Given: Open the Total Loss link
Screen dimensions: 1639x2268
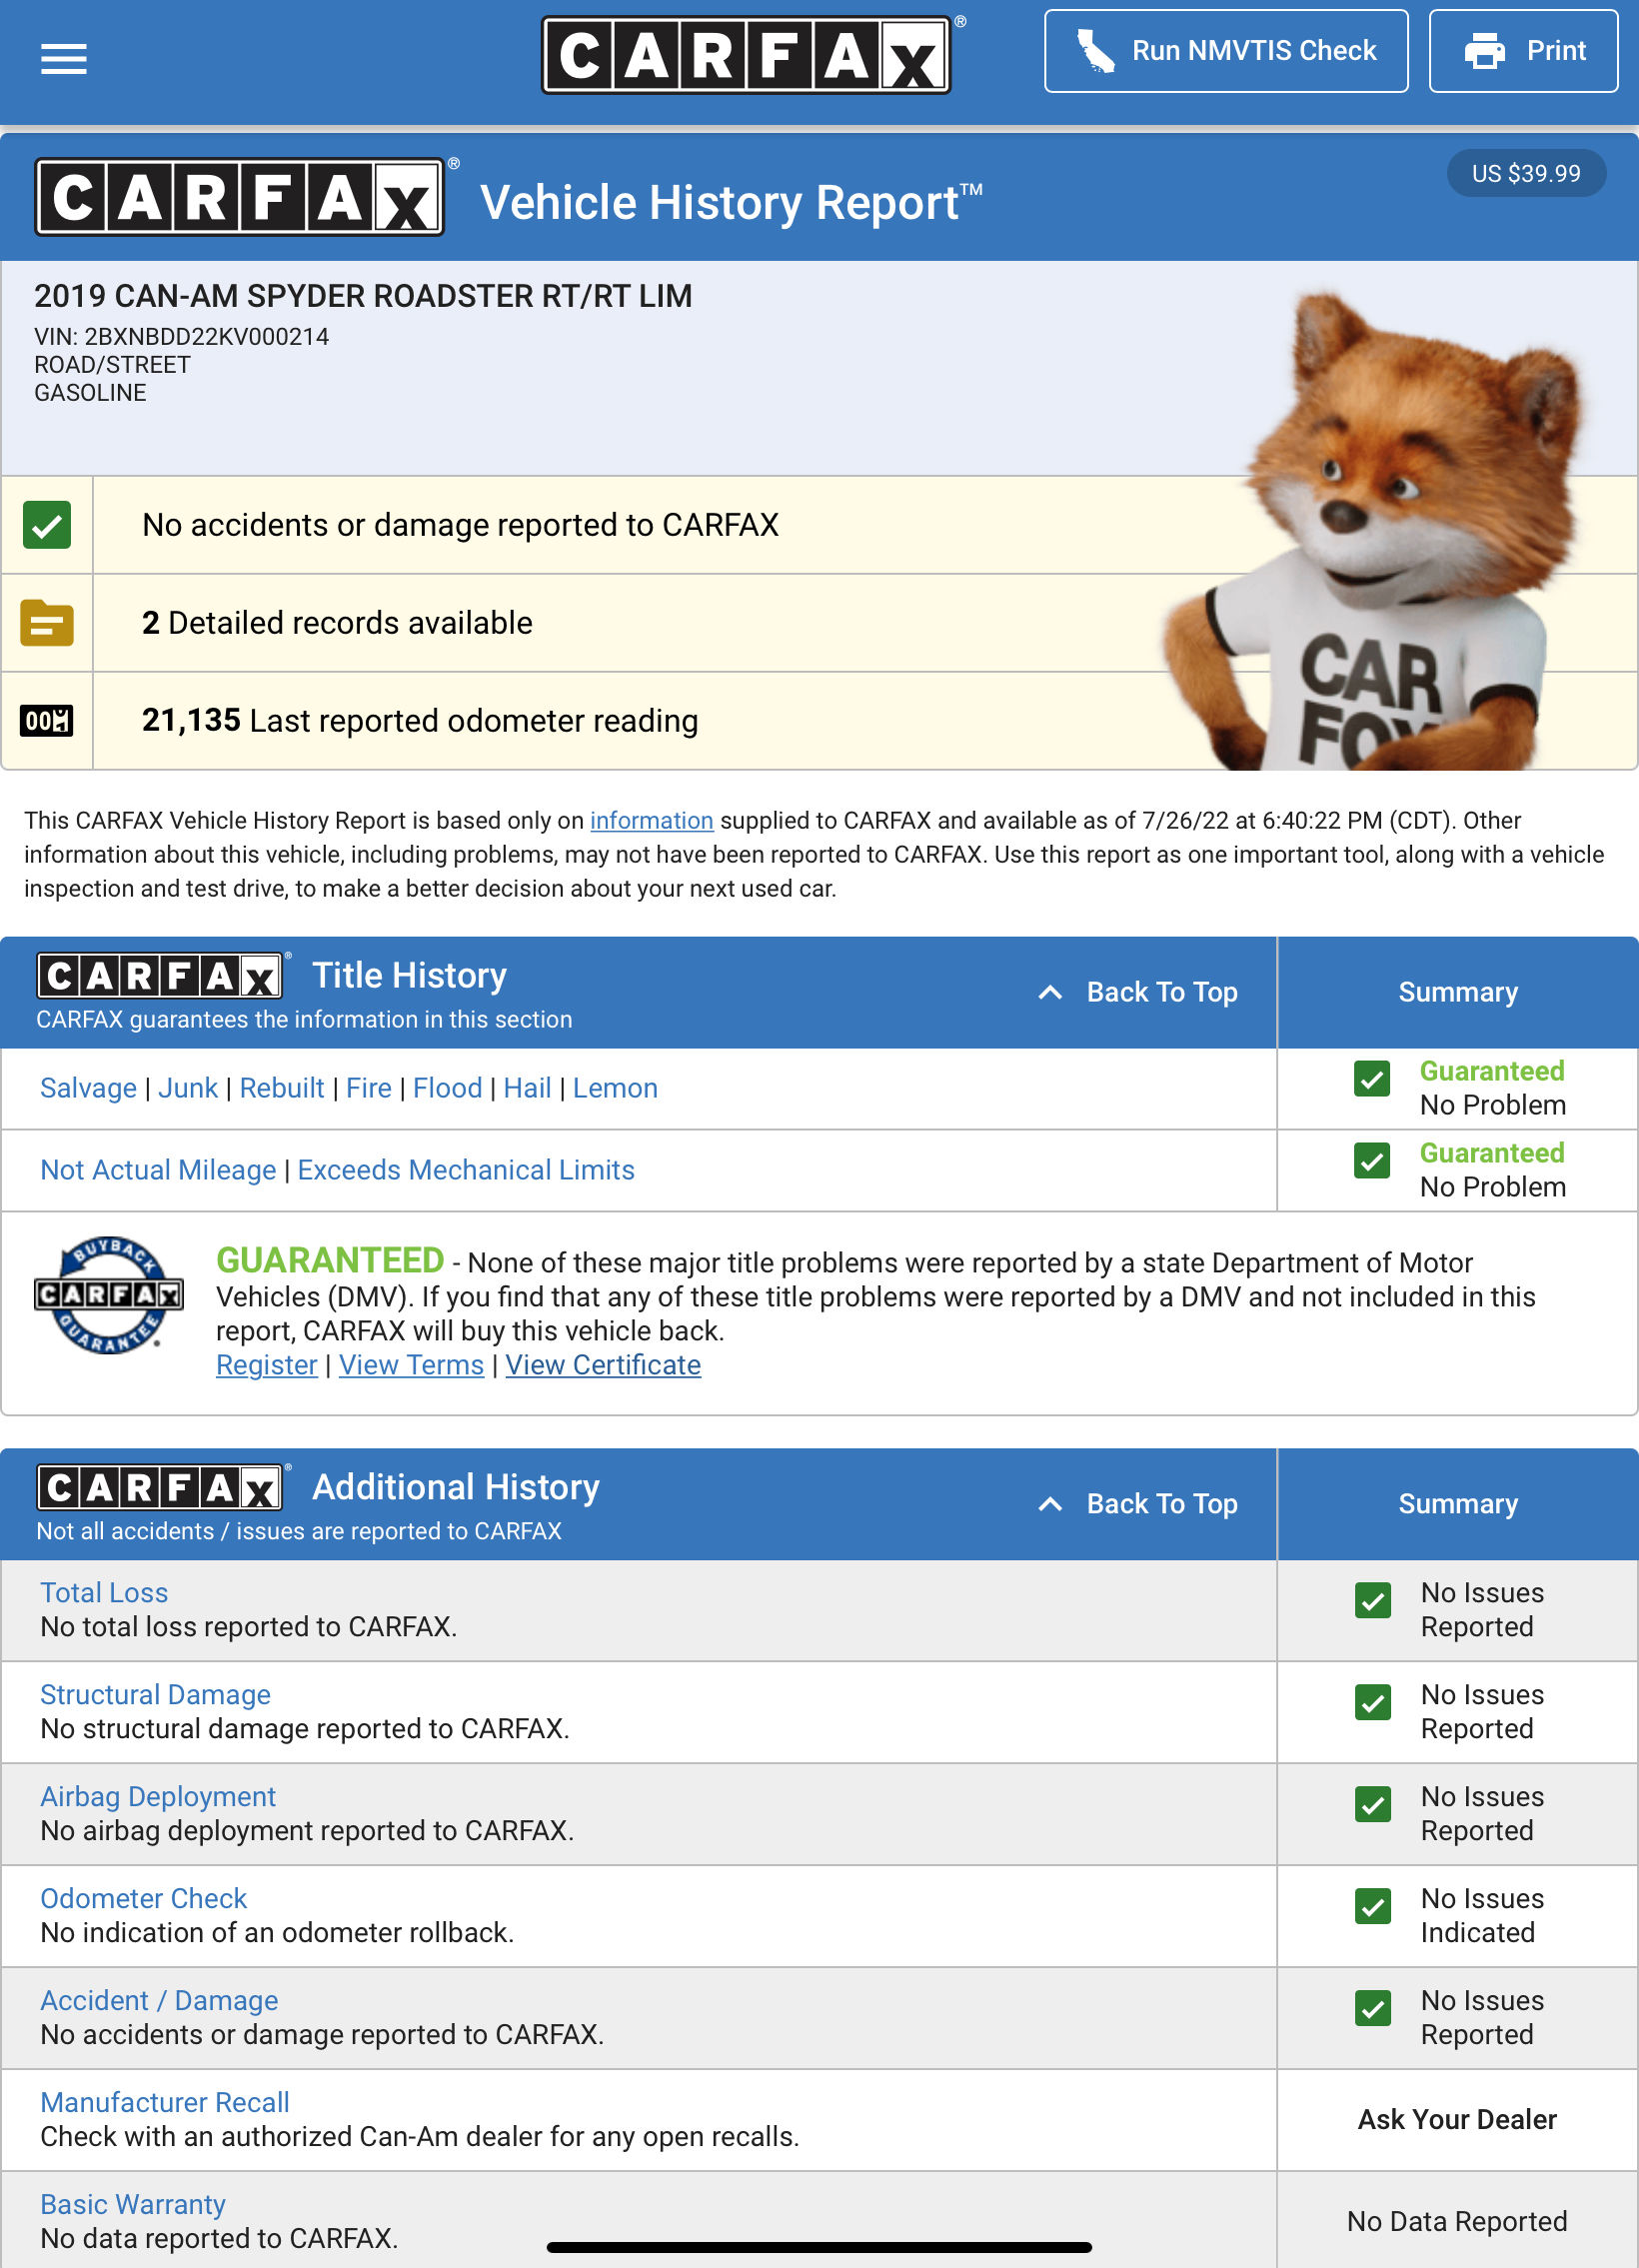Looking at the screenshot, I should coord(104,1593).
